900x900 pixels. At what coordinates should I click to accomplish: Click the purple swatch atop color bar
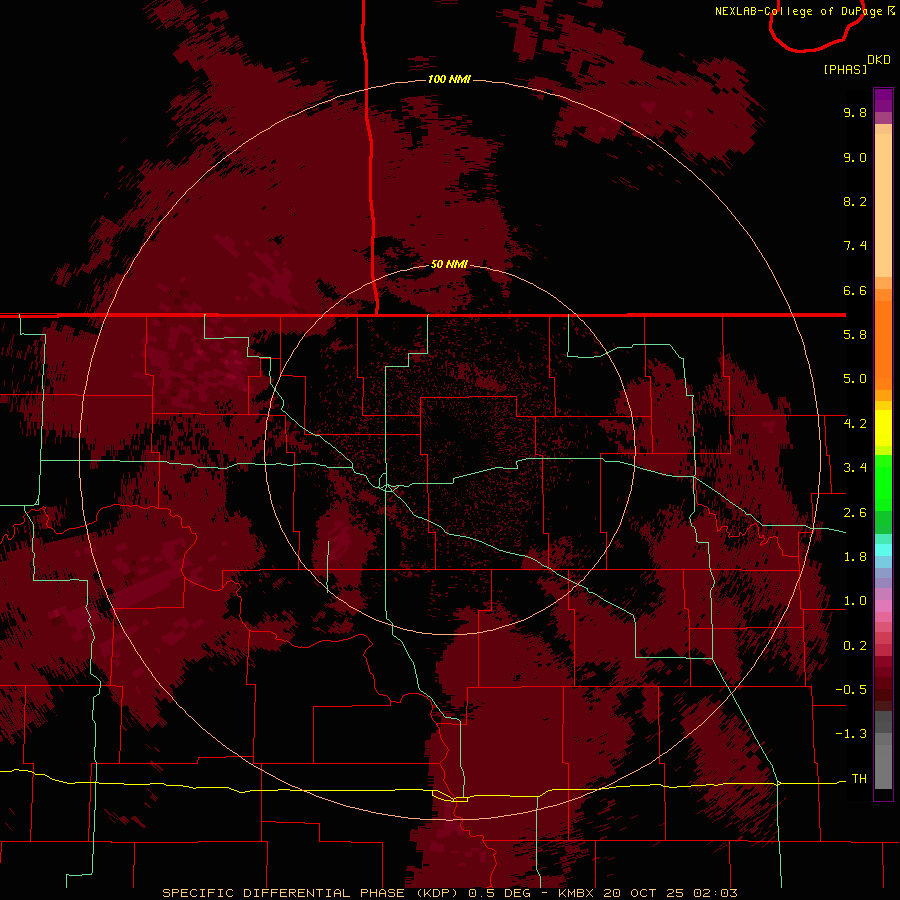point(883,101)
